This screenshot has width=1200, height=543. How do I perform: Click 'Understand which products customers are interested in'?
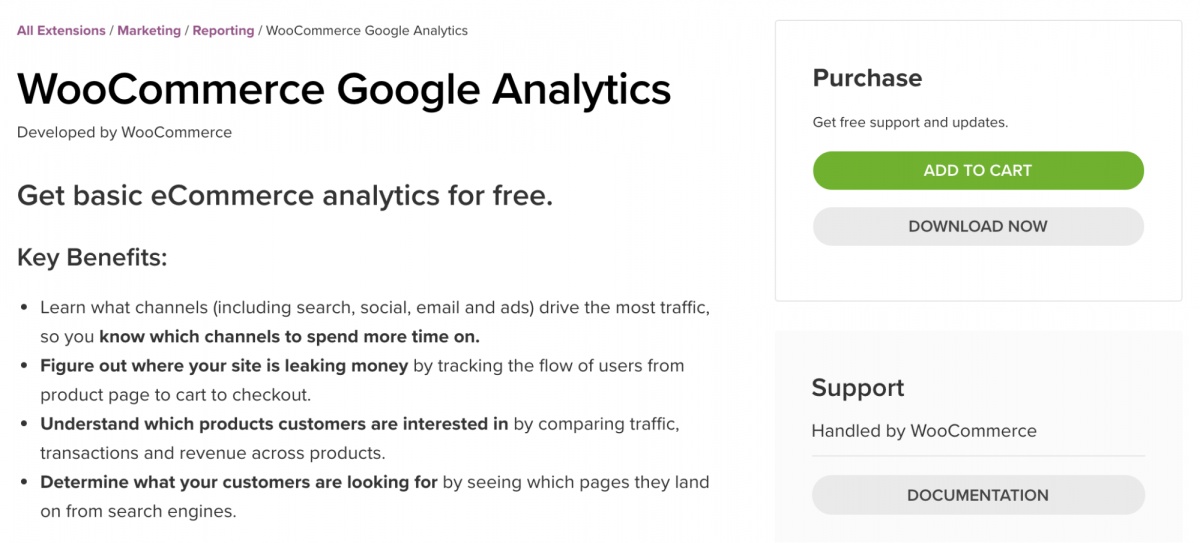pyautogui.click(x=274, y=424)
